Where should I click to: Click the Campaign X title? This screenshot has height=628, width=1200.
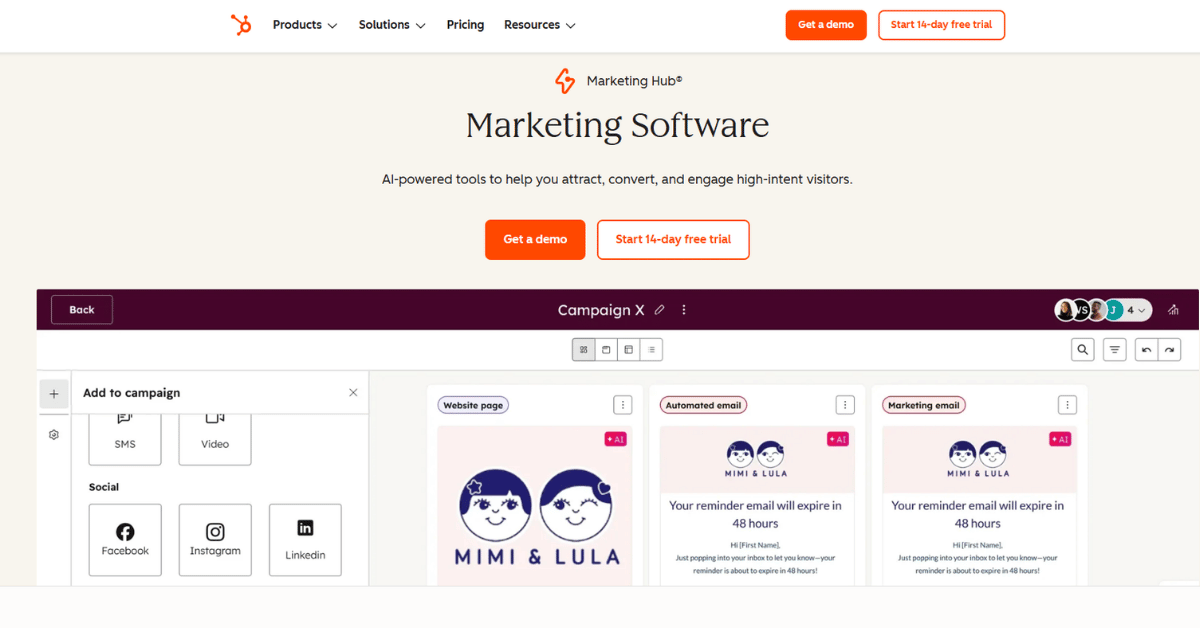click(601, 310)
